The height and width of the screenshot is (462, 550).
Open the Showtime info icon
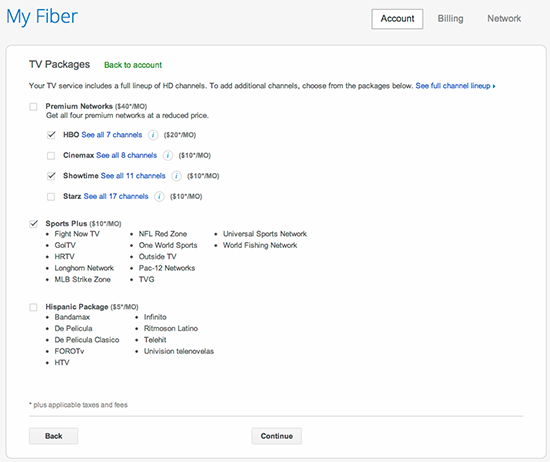point(176,176)
